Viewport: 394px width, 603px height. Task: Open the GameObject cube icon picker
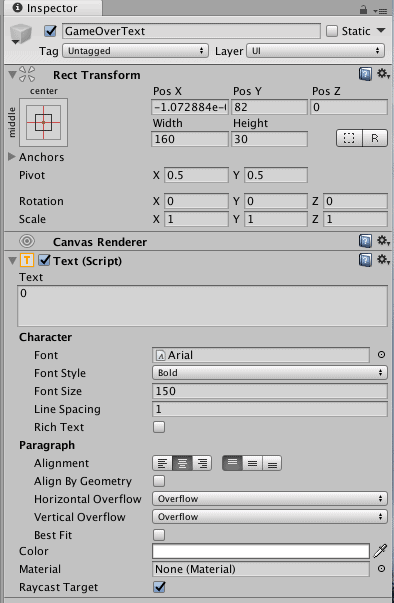click(x=20, y=34)
